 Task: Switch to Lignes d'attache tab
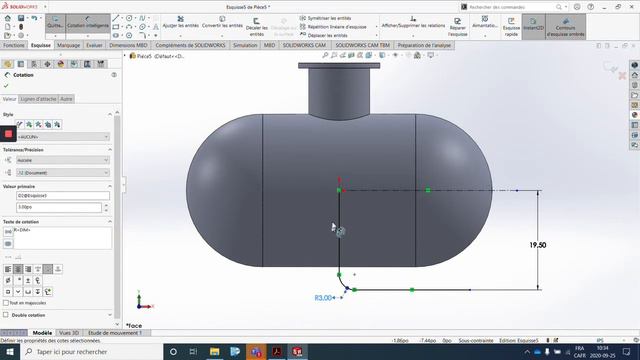pos(38,99)
